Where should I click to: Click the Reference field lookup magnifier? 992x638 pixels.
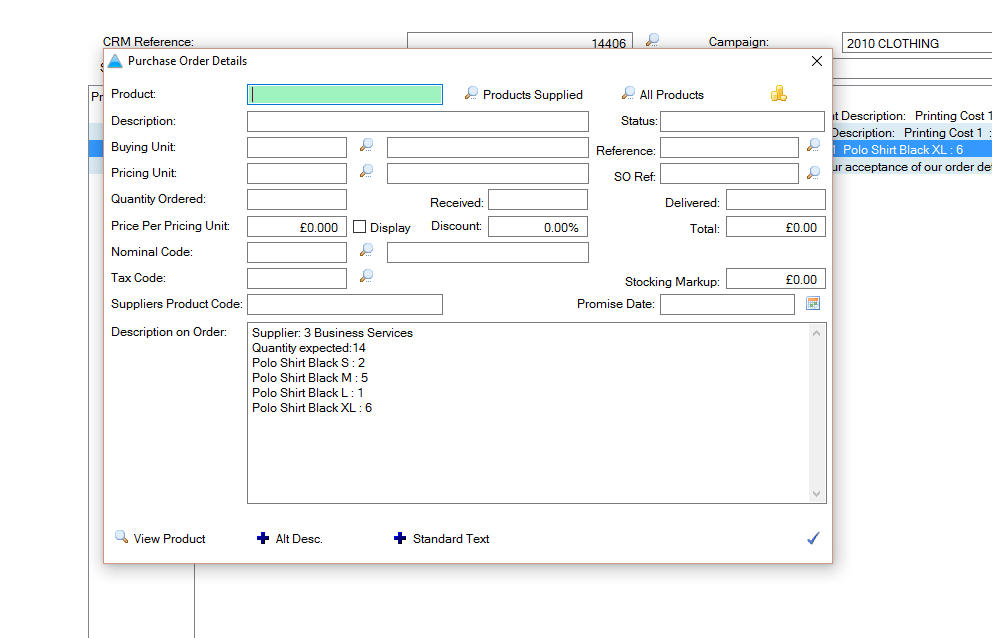[x=814, y=146]
